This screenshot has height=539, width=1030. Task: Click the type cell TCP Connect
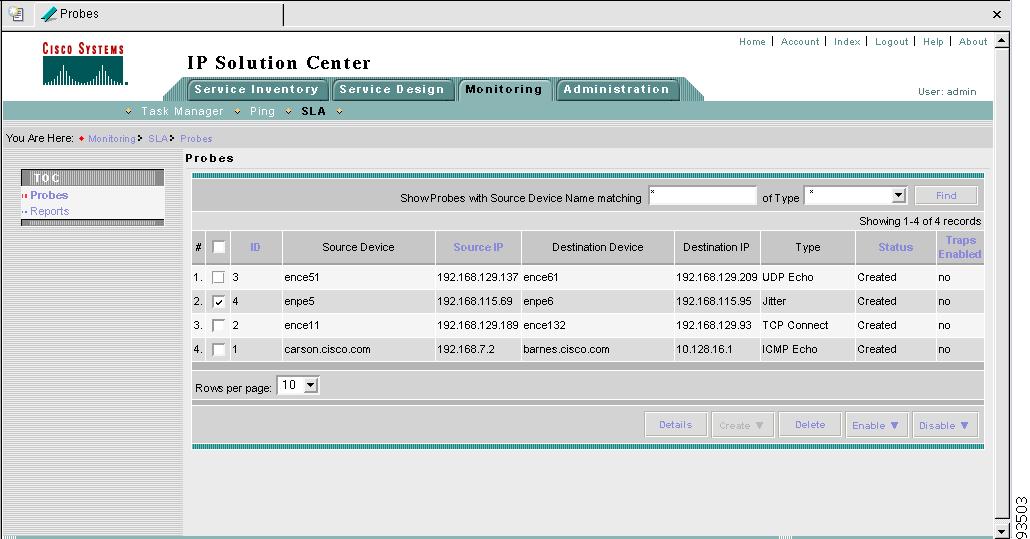coord(795,325)
